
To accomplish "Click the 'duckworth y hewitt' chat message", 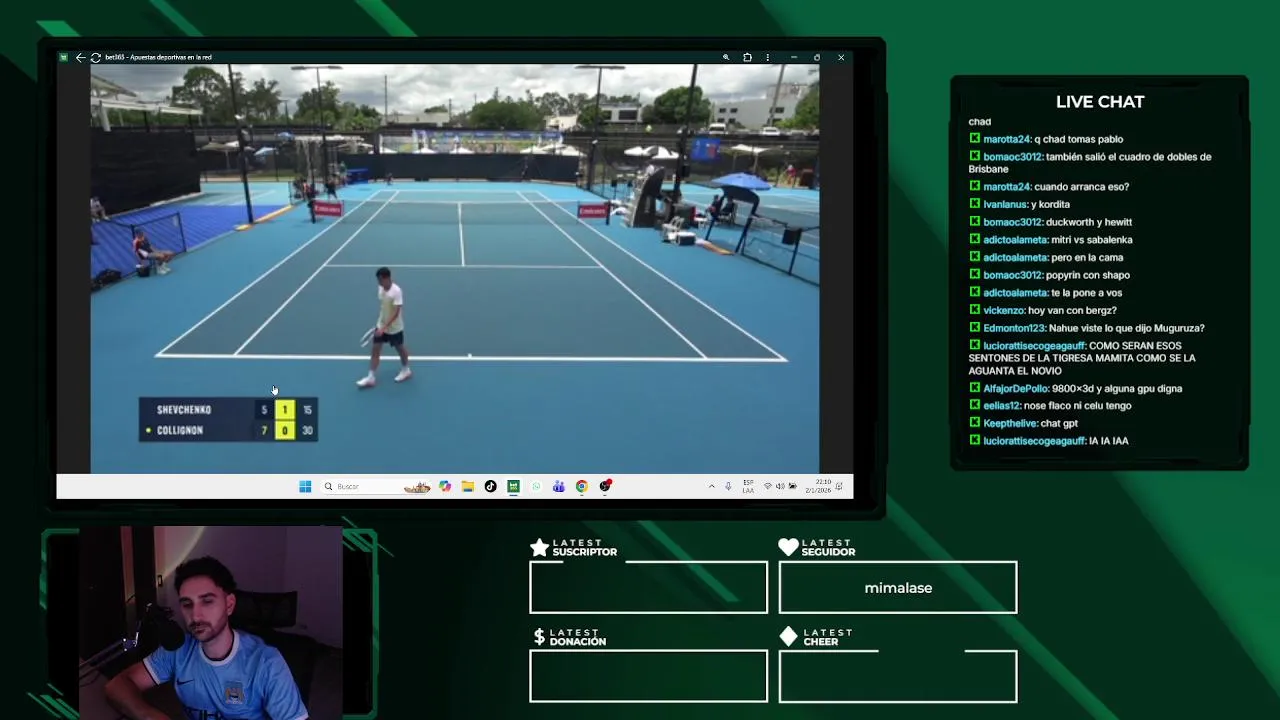I will 1089,222.
